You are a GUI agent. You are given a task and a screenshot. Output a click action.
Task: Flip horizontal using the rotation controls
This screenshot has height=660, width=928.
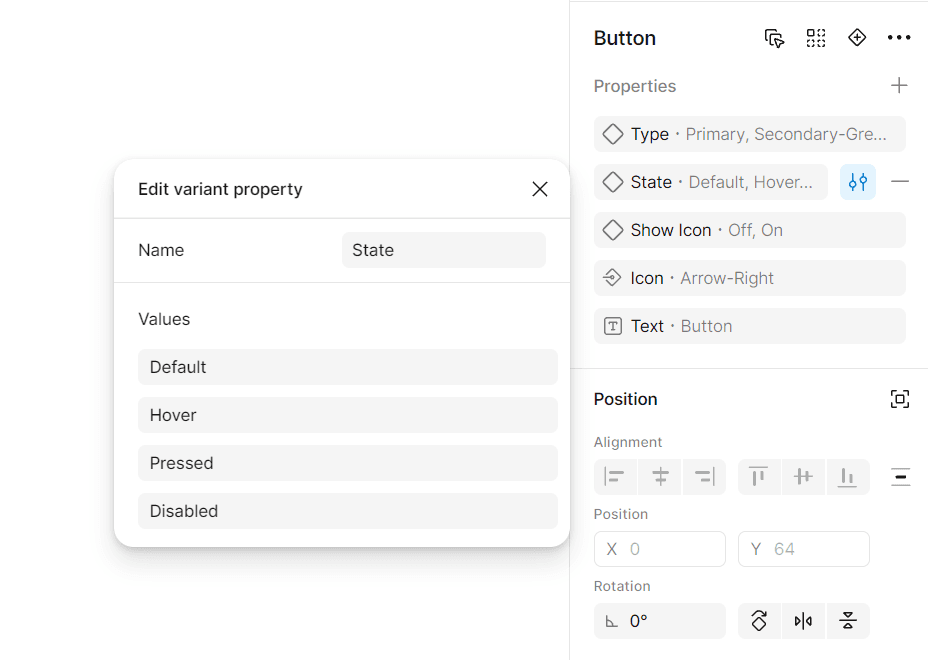(x=803, y=621)
